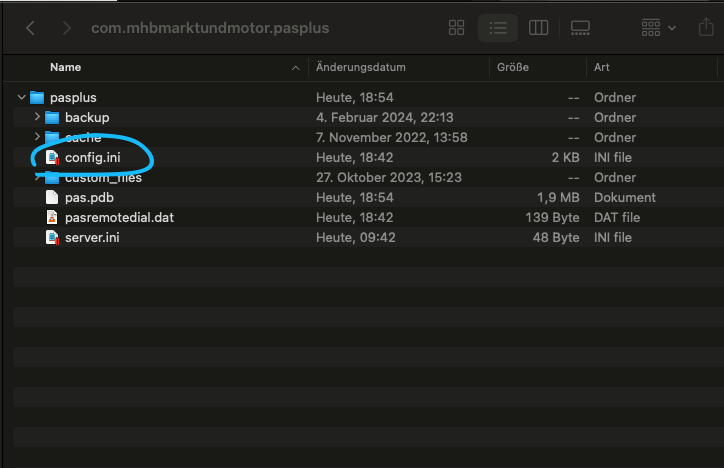The image size is (724, 468).
Task: Sort by Änderungsdatum column
Action: point(360,68)
